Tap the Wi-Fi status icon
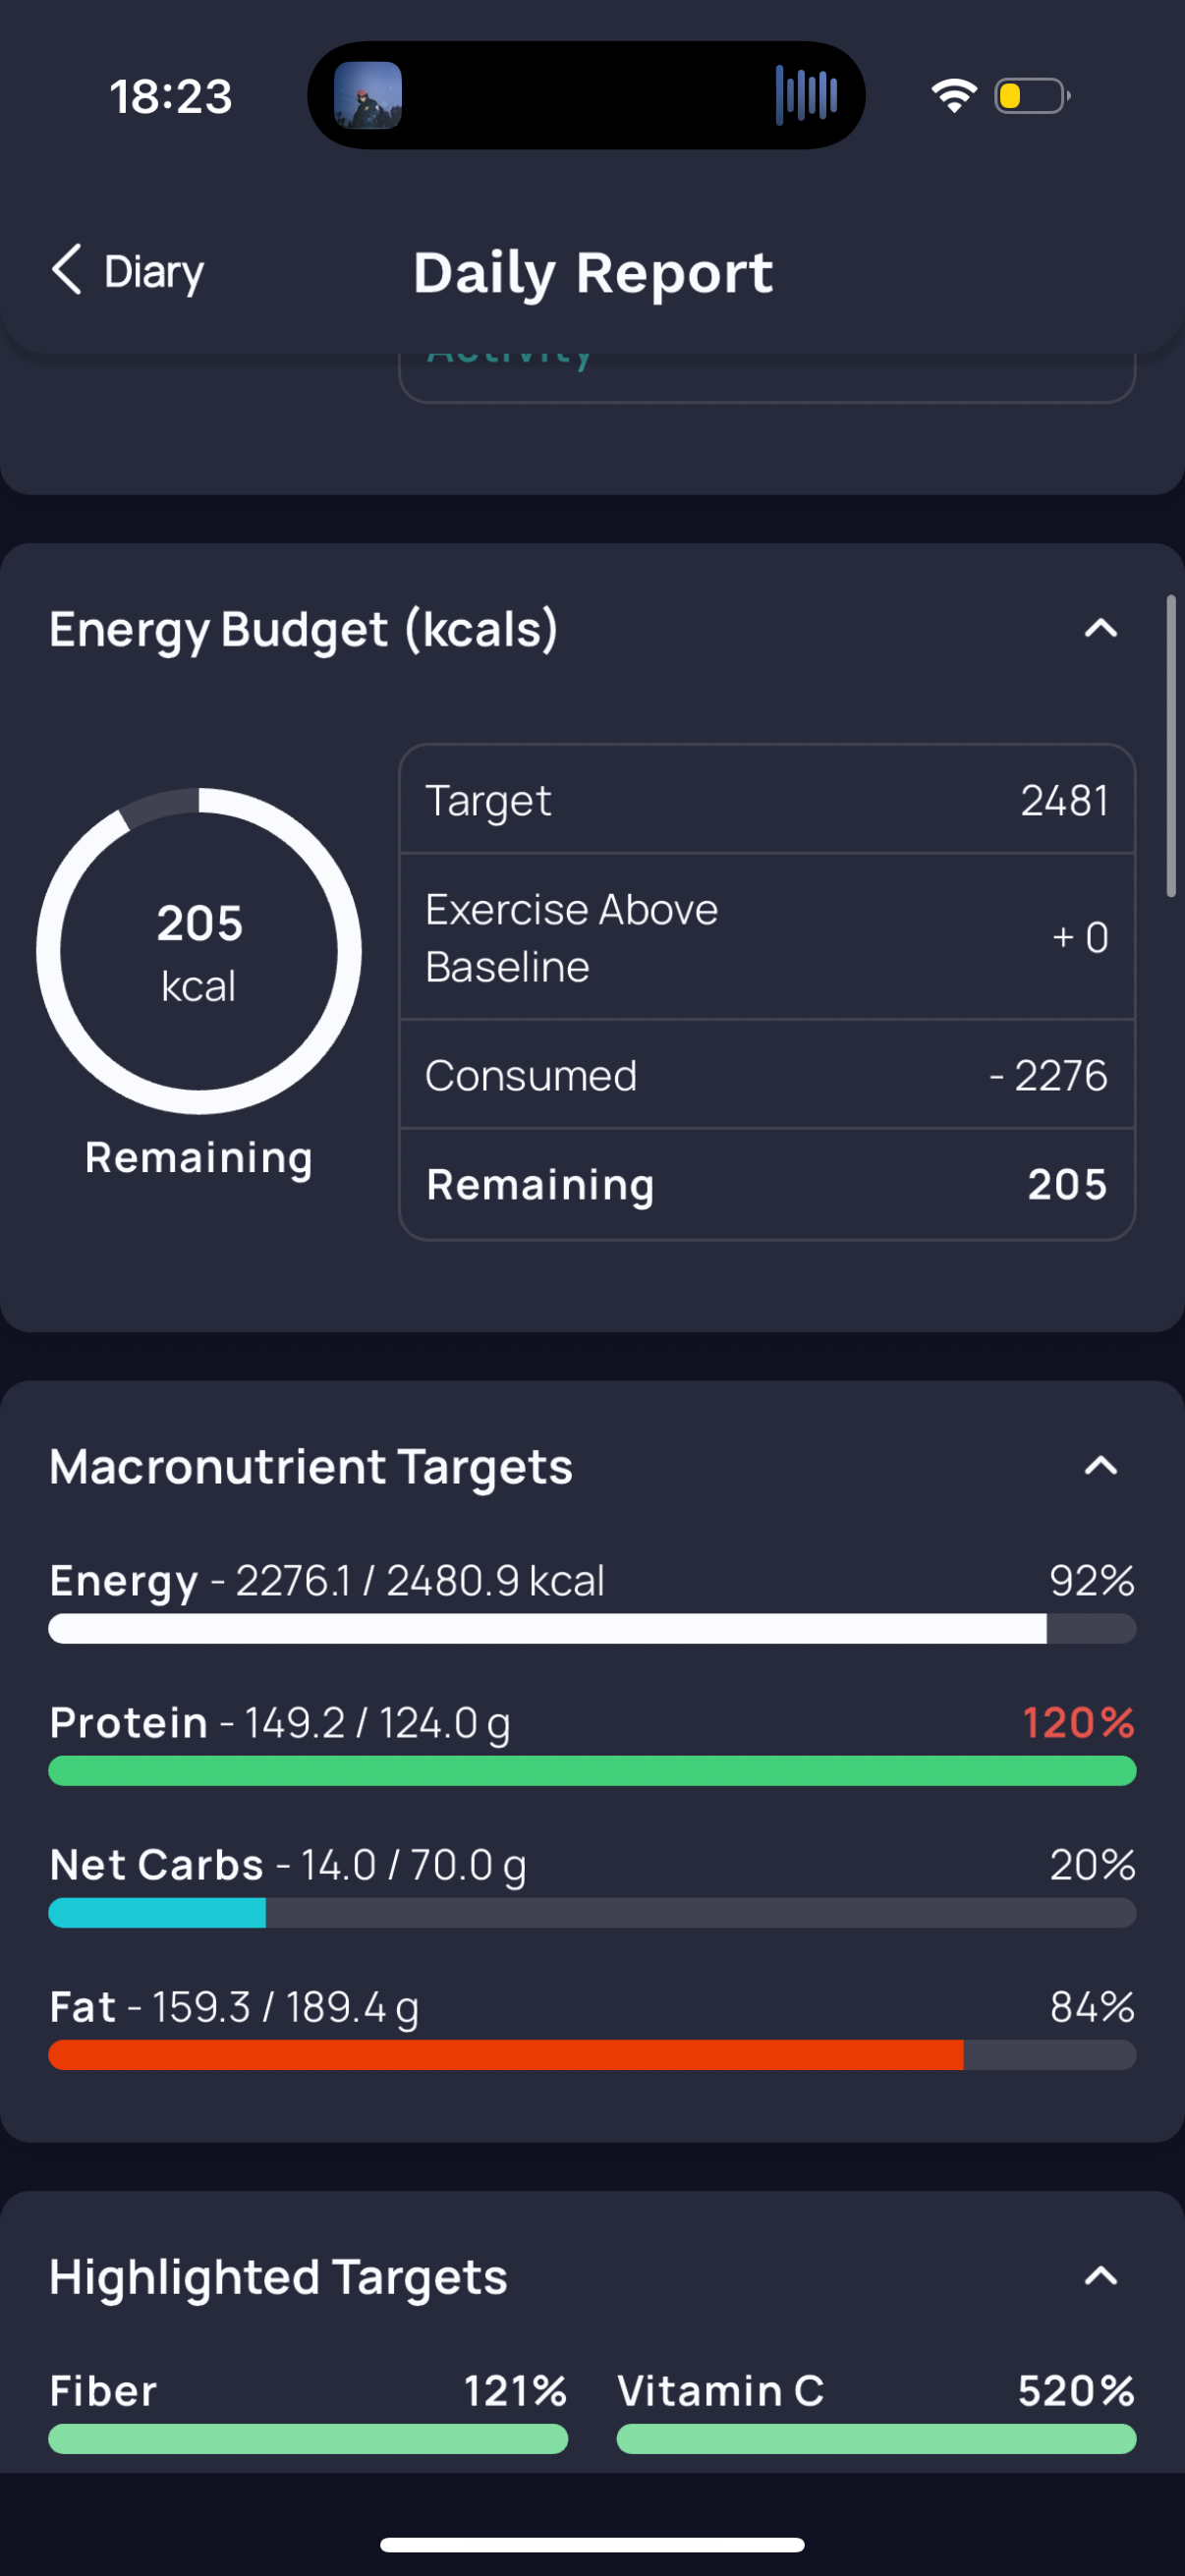The height and width of the screenshot is (2576, 1185). (954, 96)
